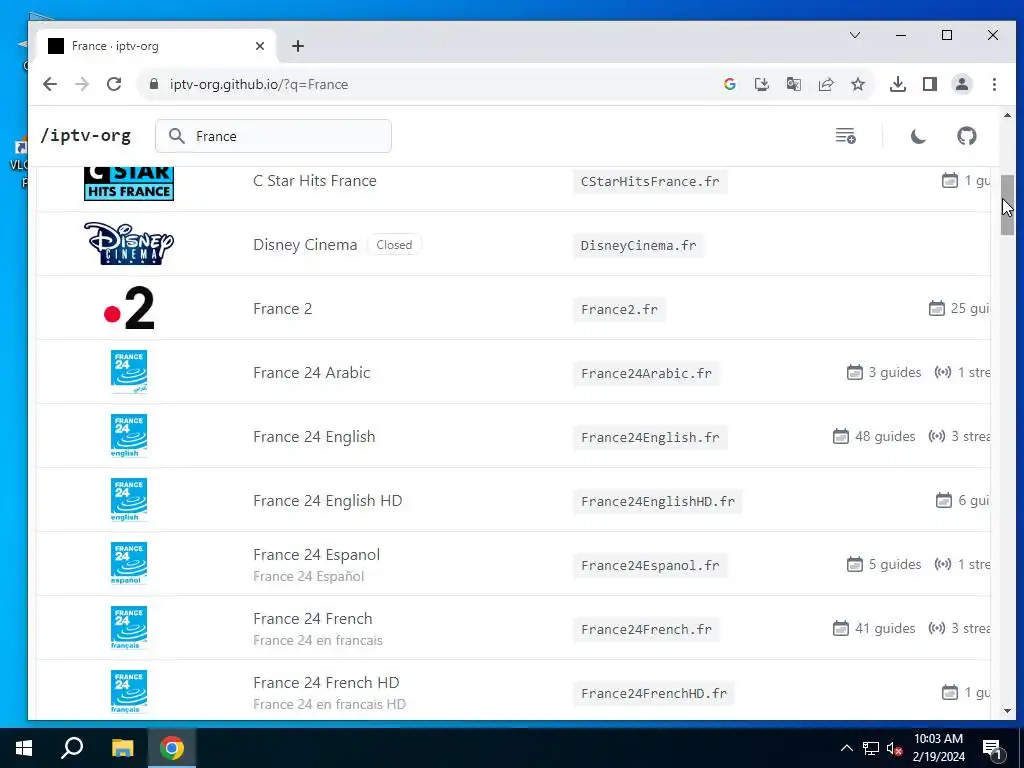This screenshot has width=1024, height=768.
Task: Click the France search input field
Action: click(x=273, y=136)
